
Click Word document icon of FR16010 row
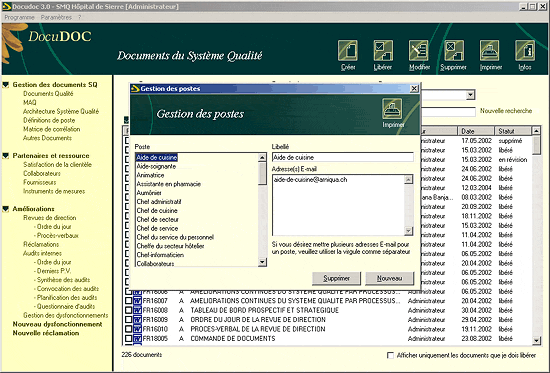(137, 329)
